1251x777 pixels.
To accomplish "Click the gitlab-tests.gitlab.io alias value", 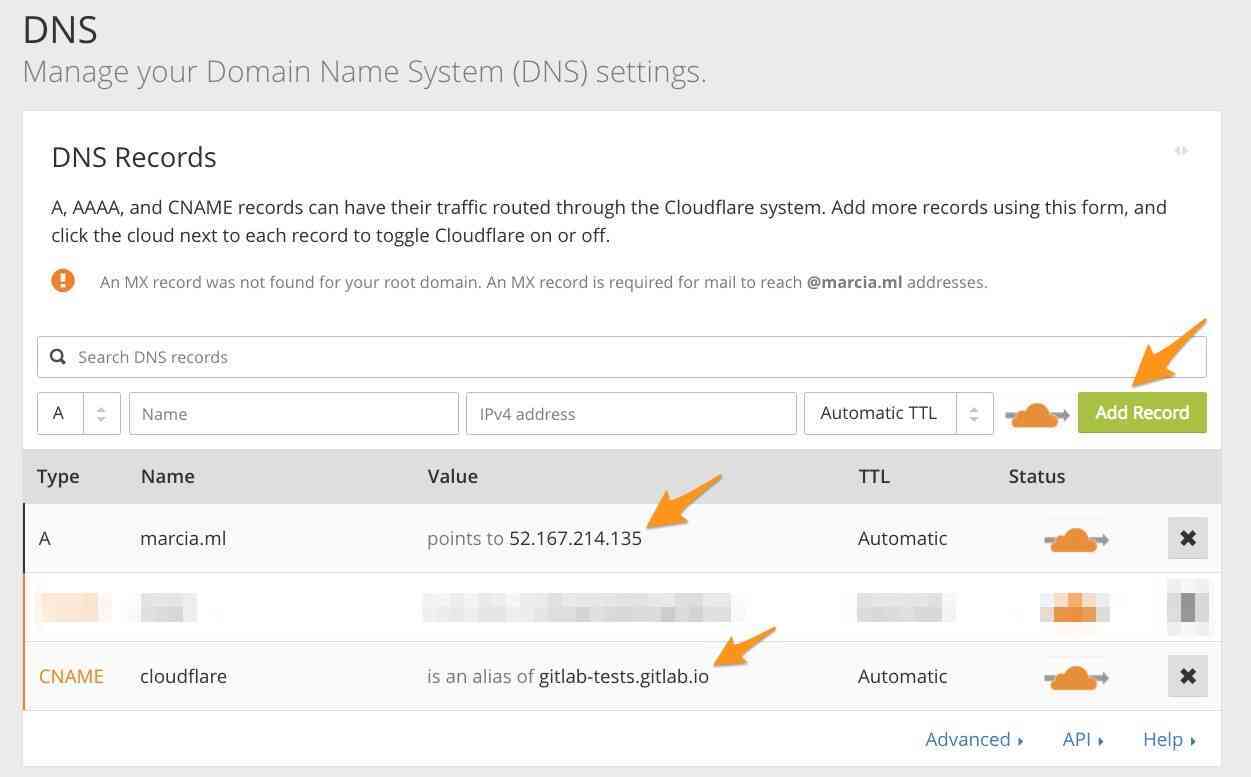I will [624, 676].
